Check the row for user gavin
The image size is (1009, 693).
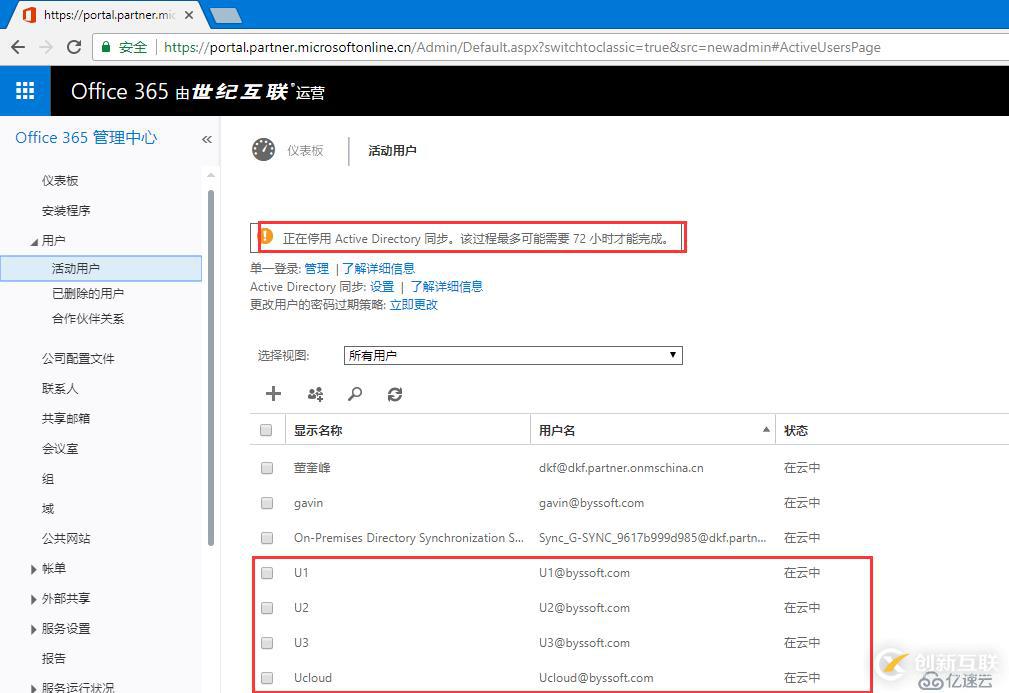[x=266, y=503]
